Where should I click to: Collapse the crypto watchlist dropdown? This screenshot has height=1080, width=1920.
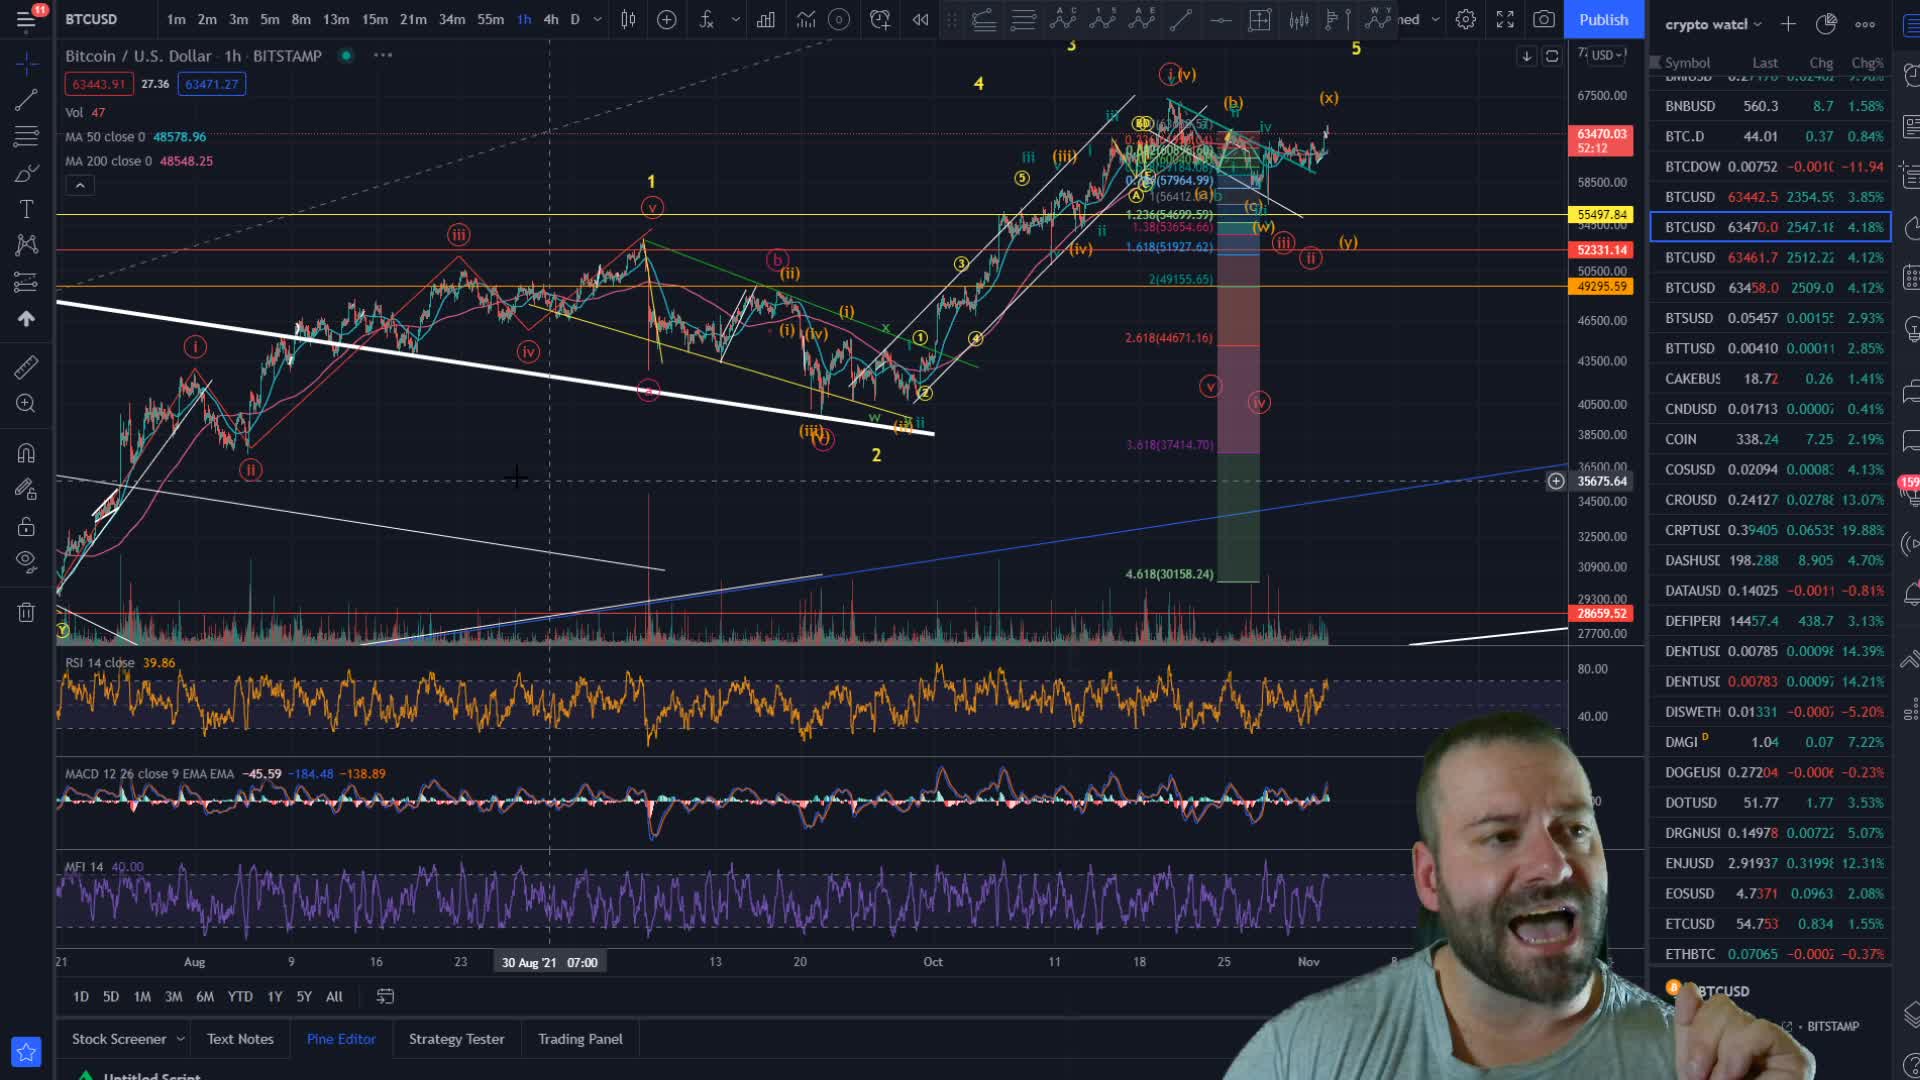[1755, 24]
